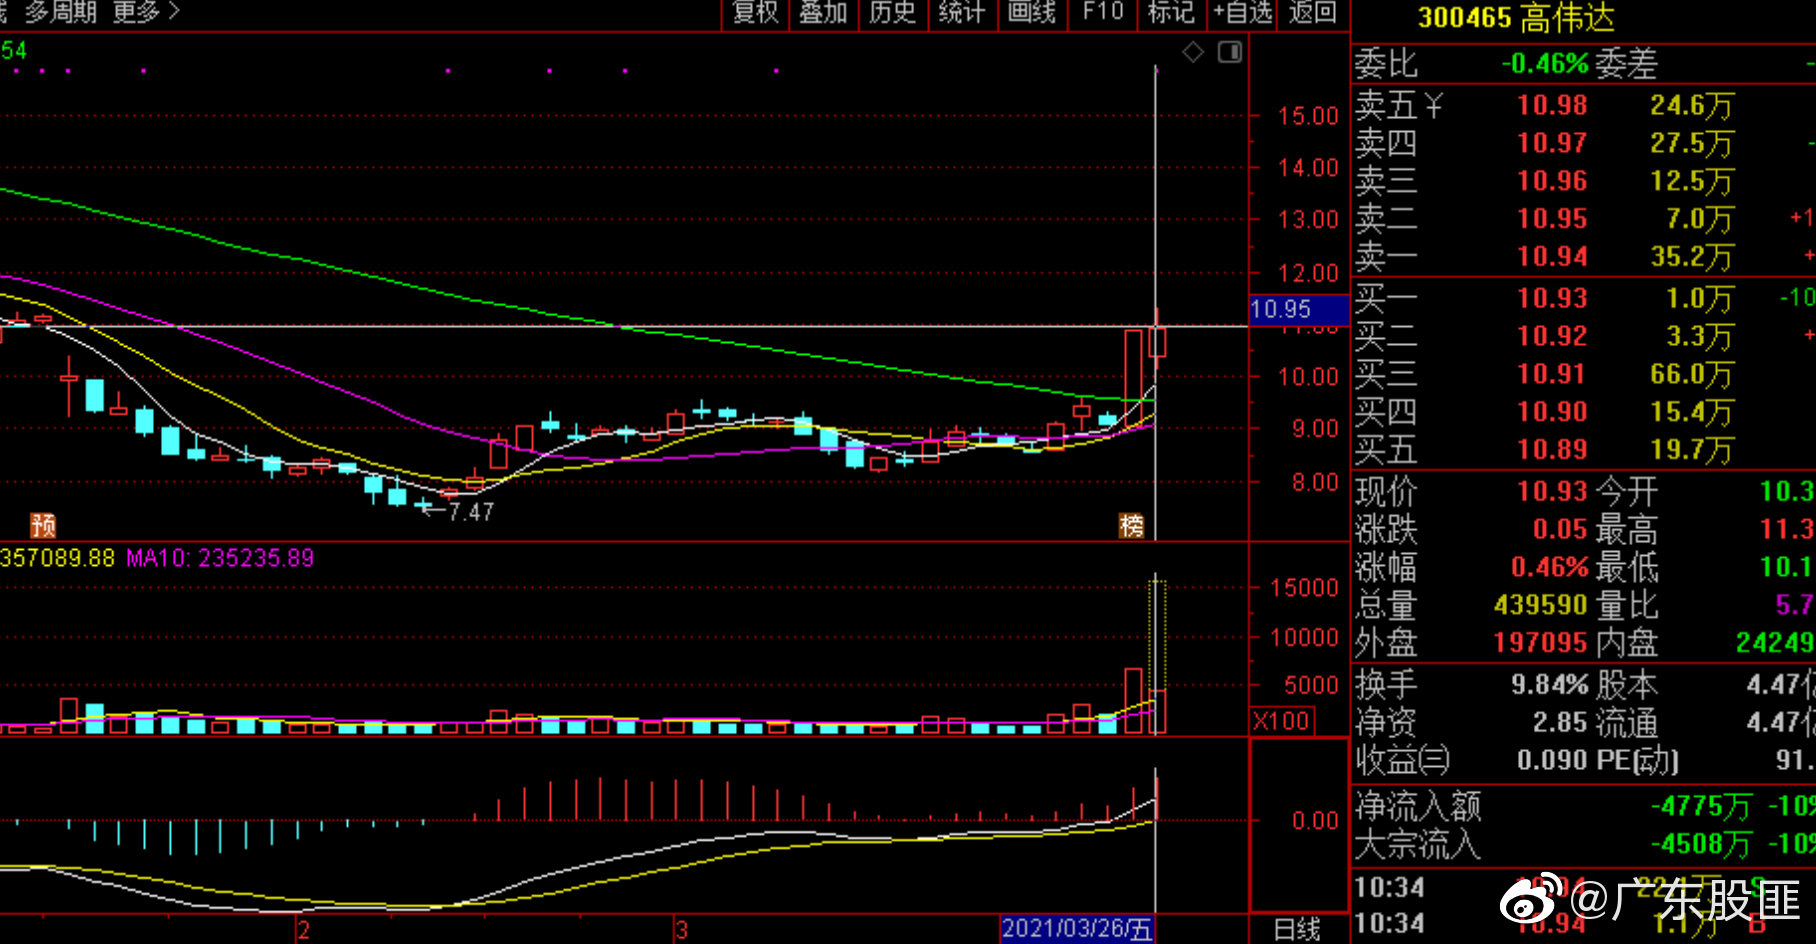The width and height of the screenshot is (1816, 944).
Task: Toggle the panel layout icon
Action: click(x=1230, y=52)
